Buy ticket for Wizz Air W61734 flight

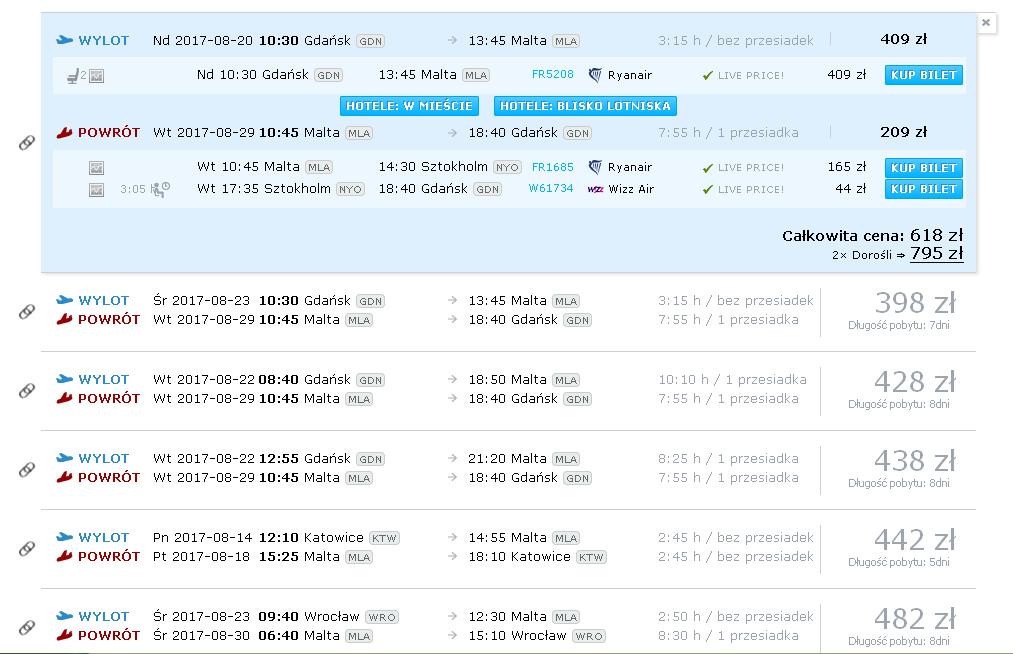(923, 189)
